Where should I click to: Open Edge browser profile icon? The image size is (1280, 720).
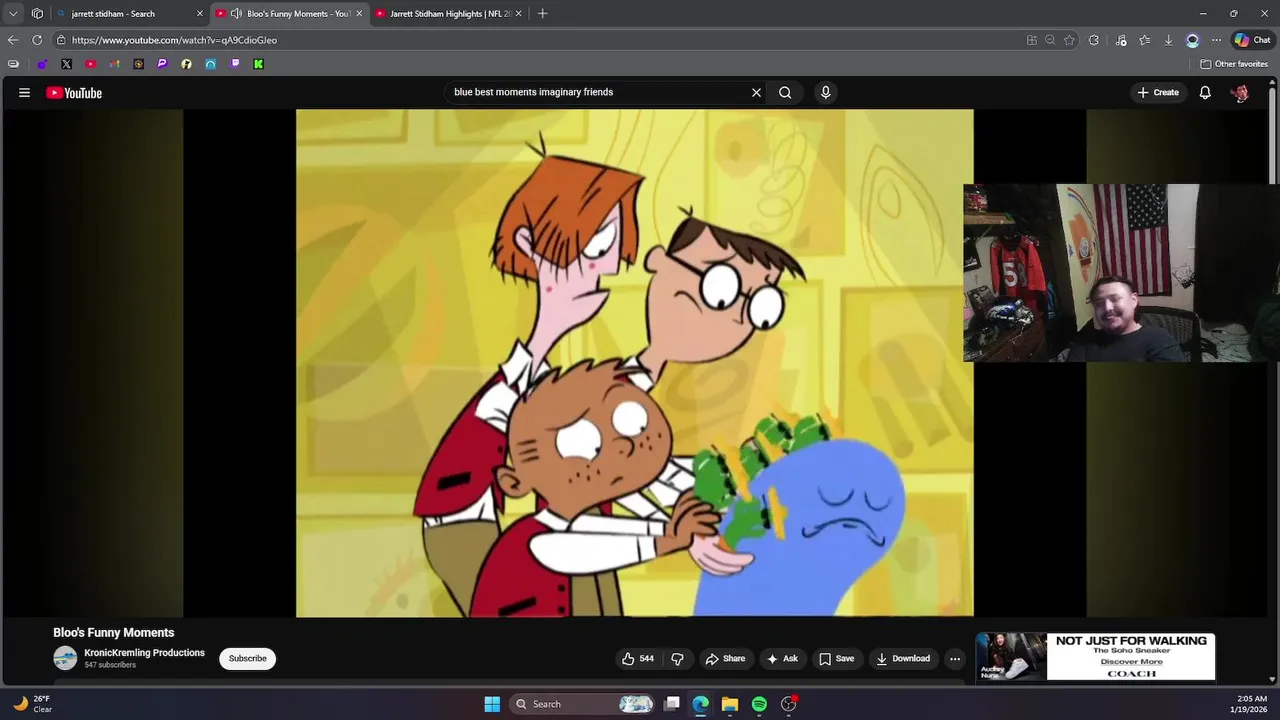(1192, 40)
